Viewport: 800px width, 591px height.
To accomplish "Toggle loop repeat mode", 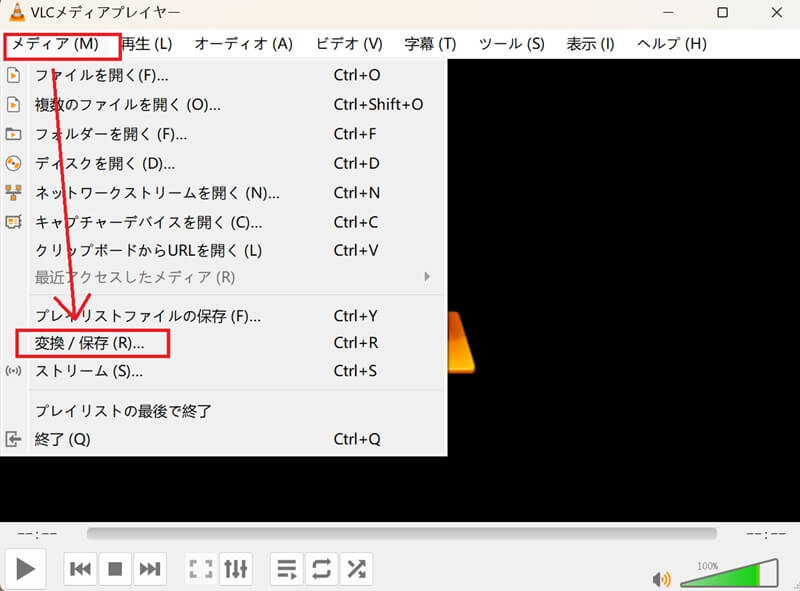I will coord(321,569).
